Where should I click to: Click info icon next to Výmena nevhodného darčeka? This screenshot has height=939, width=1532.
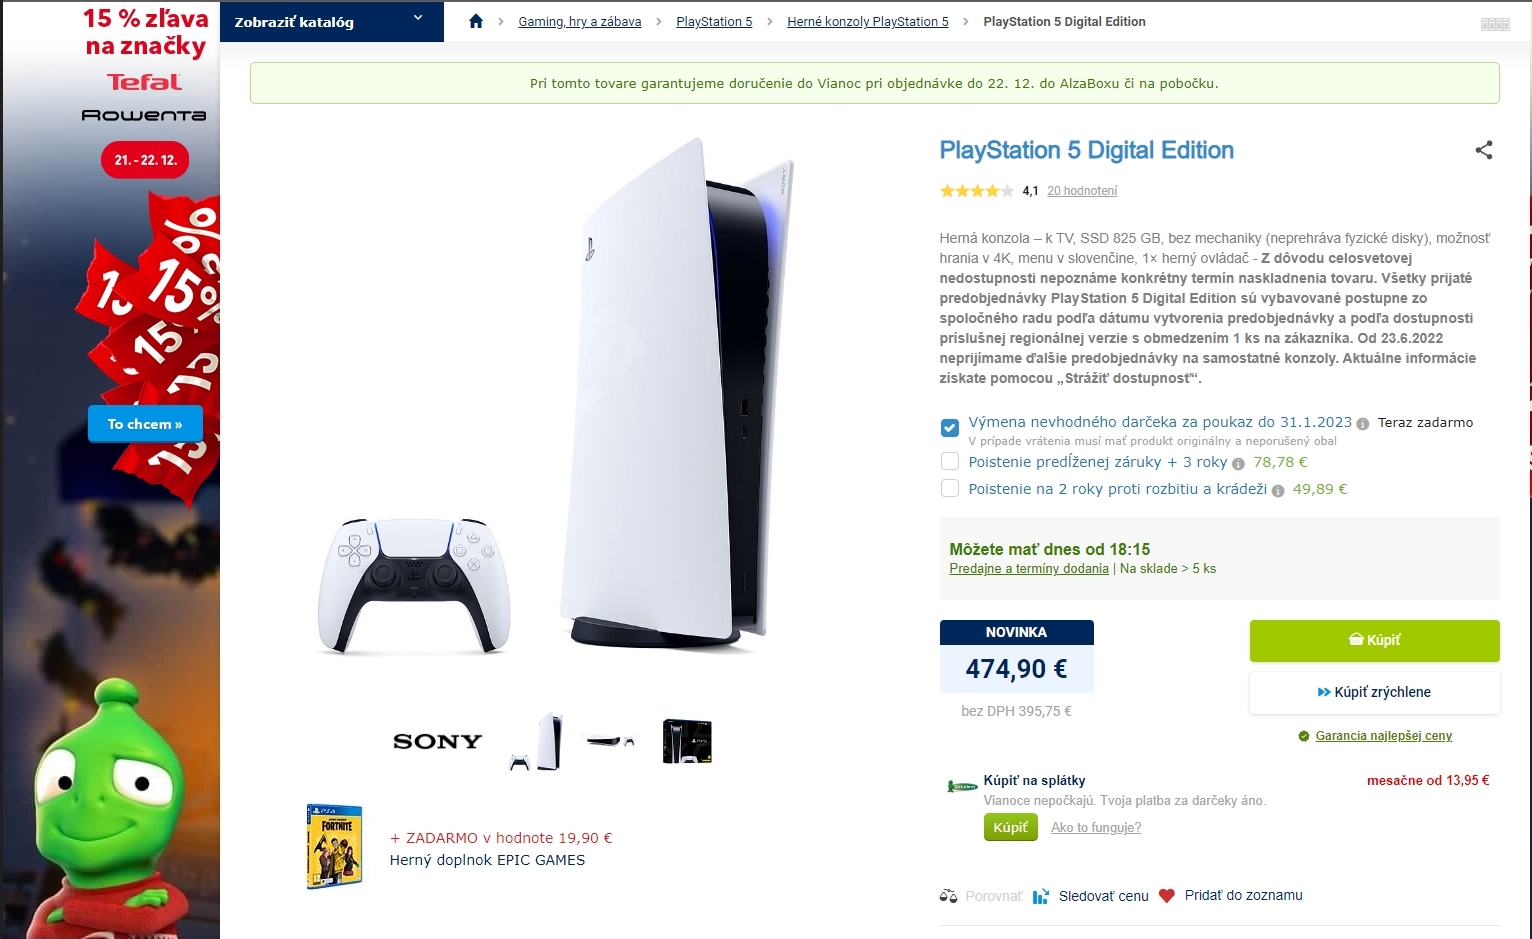coord(1362,424)
